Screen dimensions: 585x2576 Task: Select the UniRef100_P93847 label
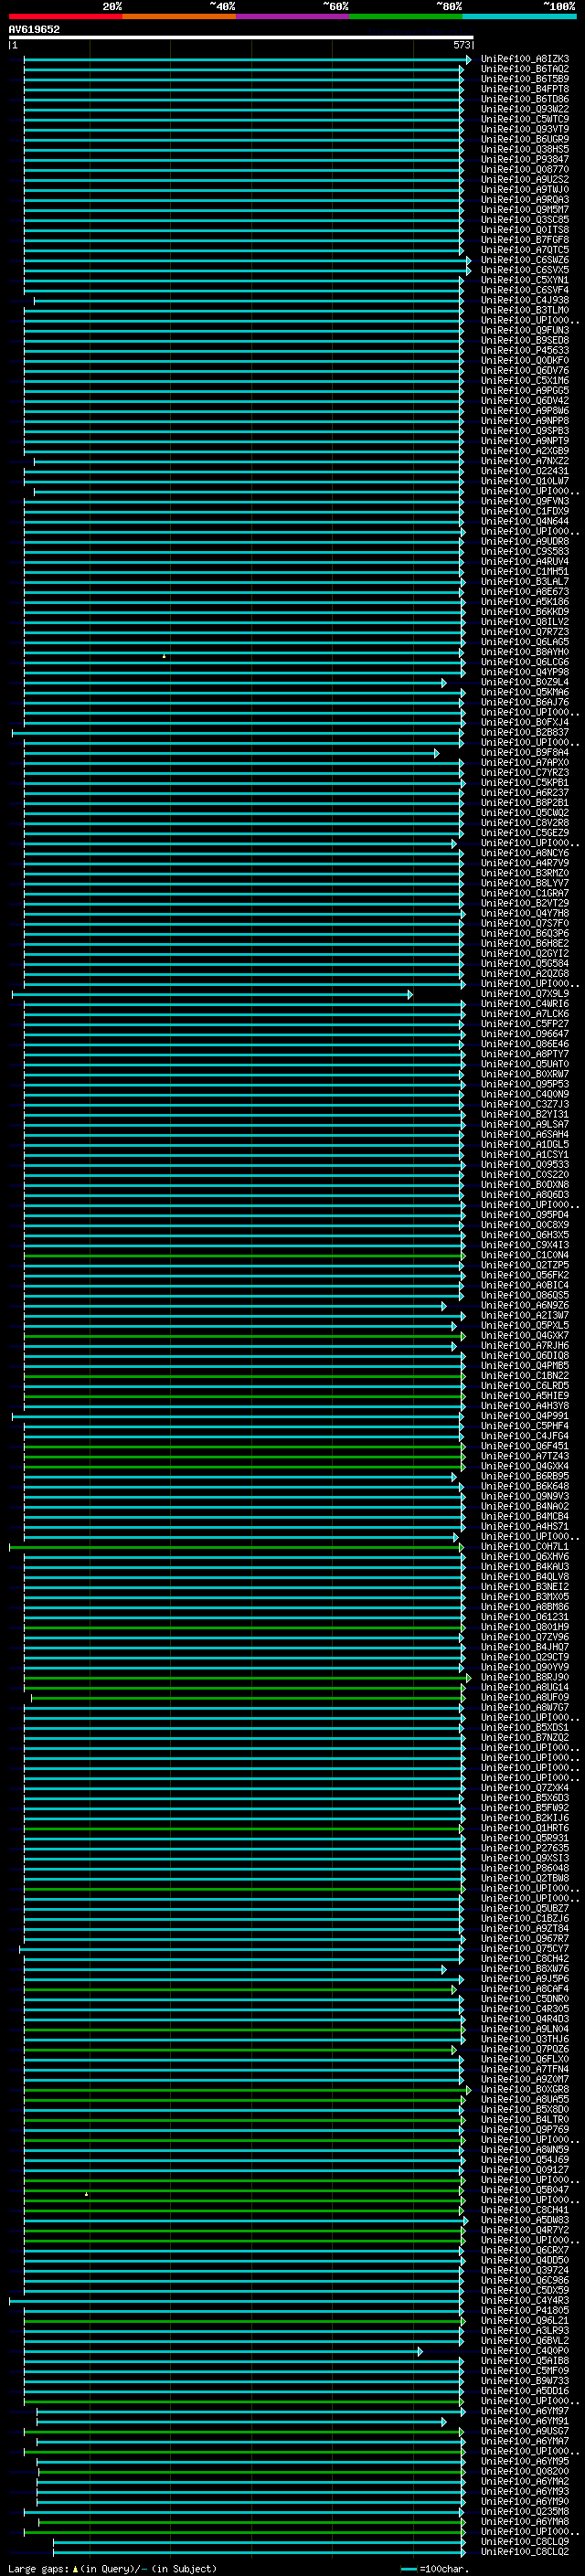click(x=525, y=159)
